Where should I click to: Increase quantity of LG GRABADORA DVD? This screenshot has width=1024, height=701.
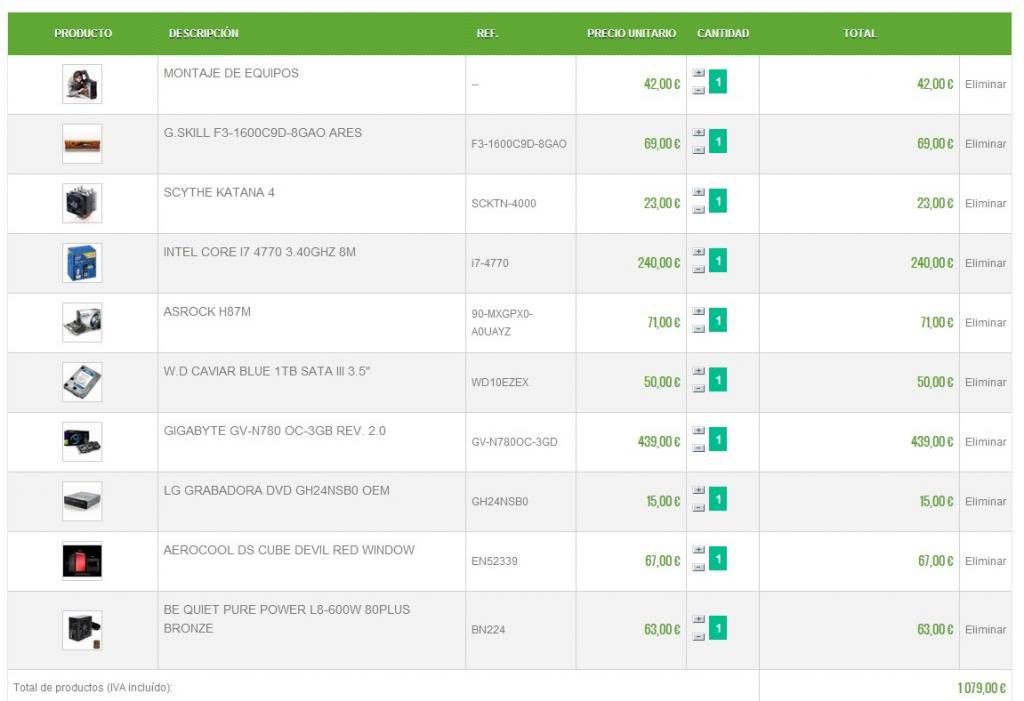(699, 490)
